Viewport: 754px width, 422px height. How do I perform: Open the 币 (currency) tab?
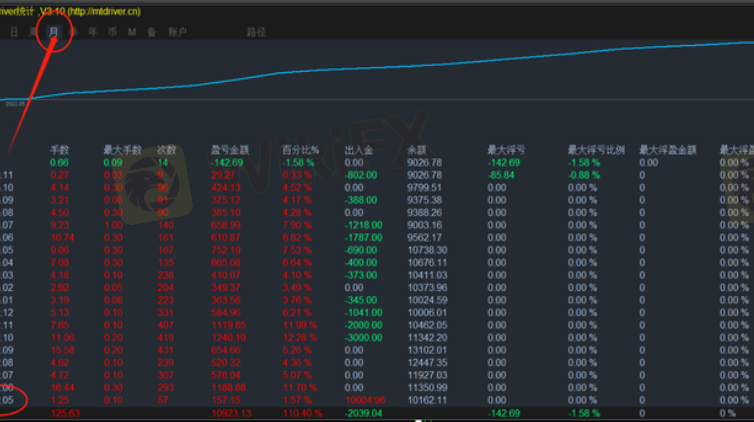[x=111, y=32]
